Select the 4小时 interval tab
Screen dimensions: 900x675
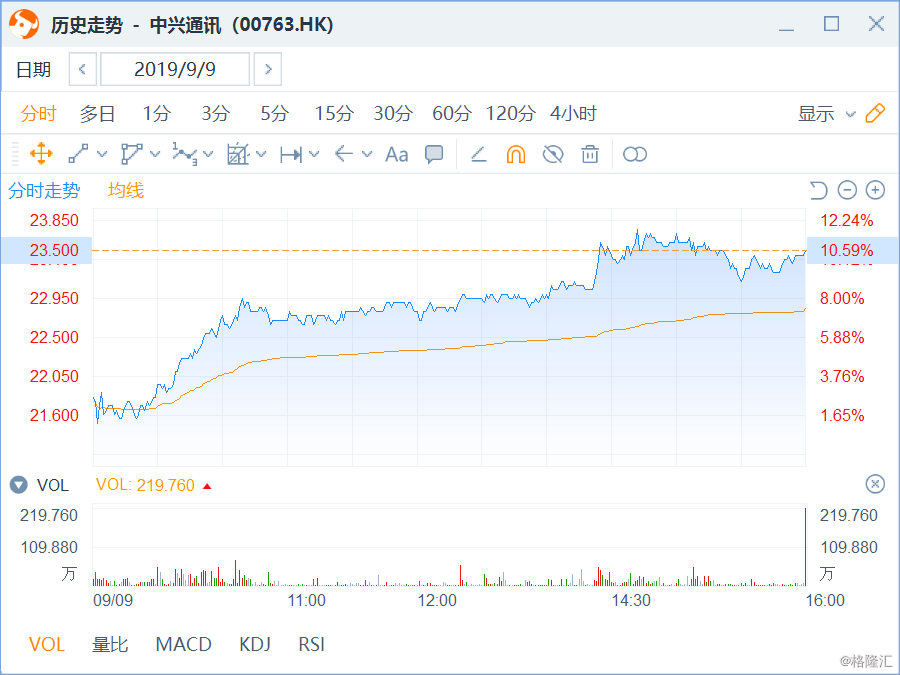(573, 114)
